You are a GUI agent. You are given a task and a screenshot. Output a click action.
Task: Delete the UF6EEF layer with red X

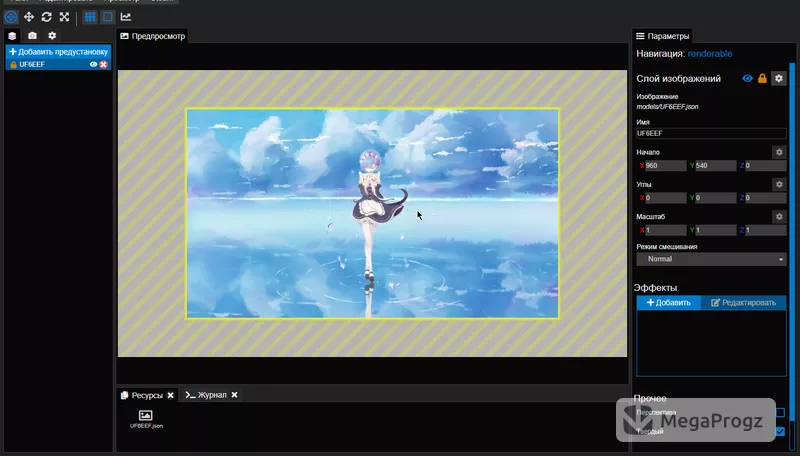(104, 64)
